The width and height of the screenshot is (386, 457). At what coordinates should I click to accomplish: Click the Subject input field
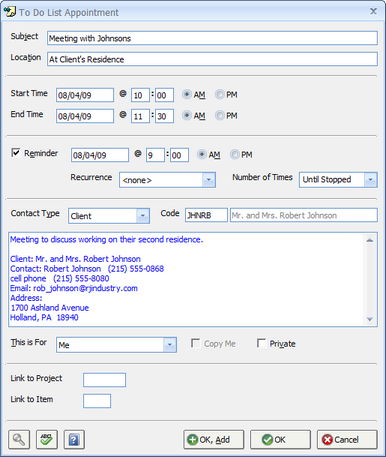tap(212, 38)
